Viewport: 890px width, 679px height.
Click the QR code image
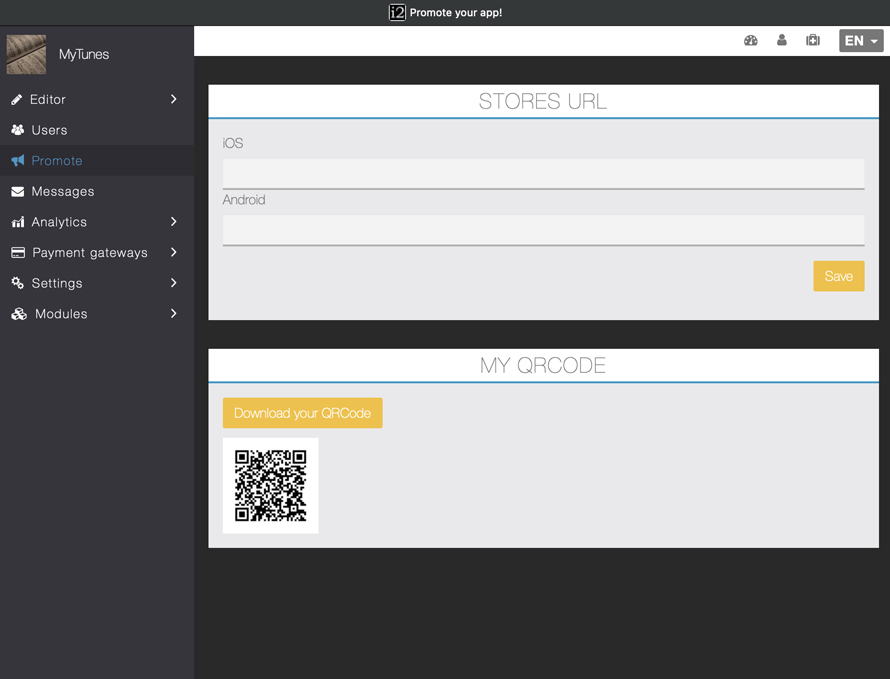coord(270,486)
